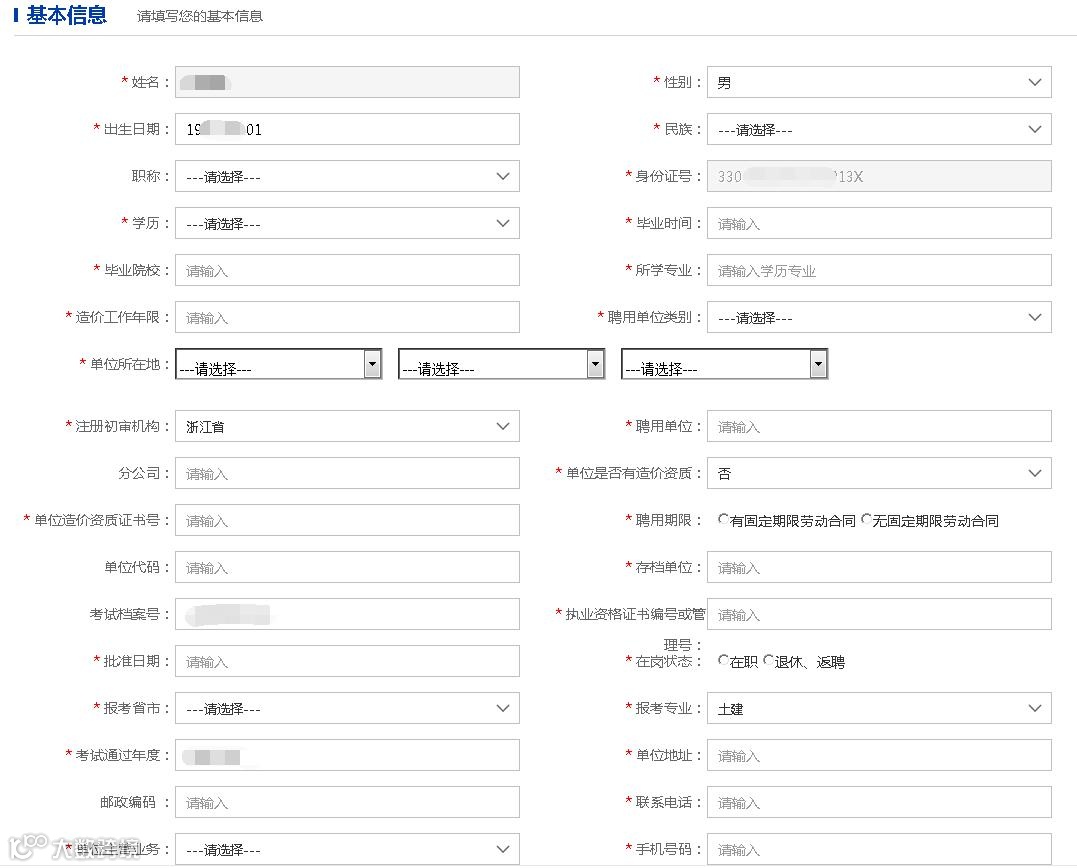
Task: Focus the 联系电话 input field
Action: [879, 802]
